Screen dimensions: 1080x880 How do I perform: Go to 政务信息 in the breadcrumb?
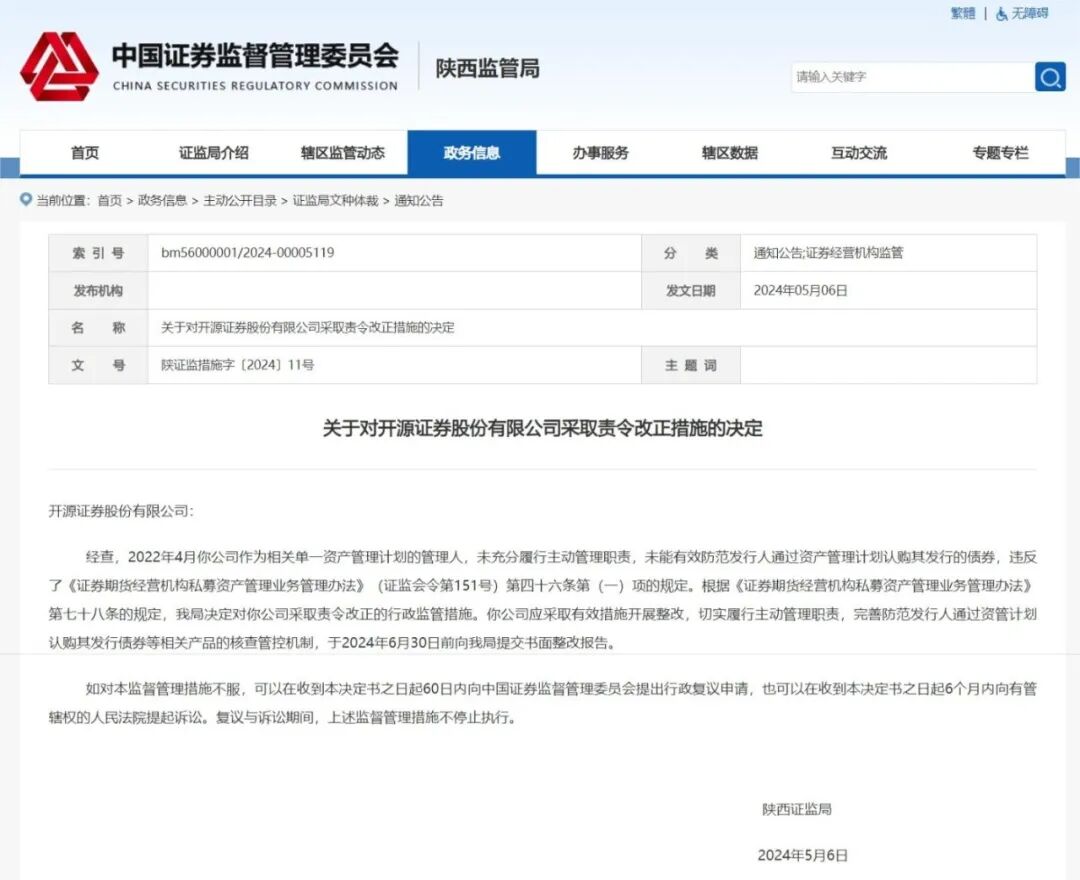pyautogui.click(x=163, y=200)
